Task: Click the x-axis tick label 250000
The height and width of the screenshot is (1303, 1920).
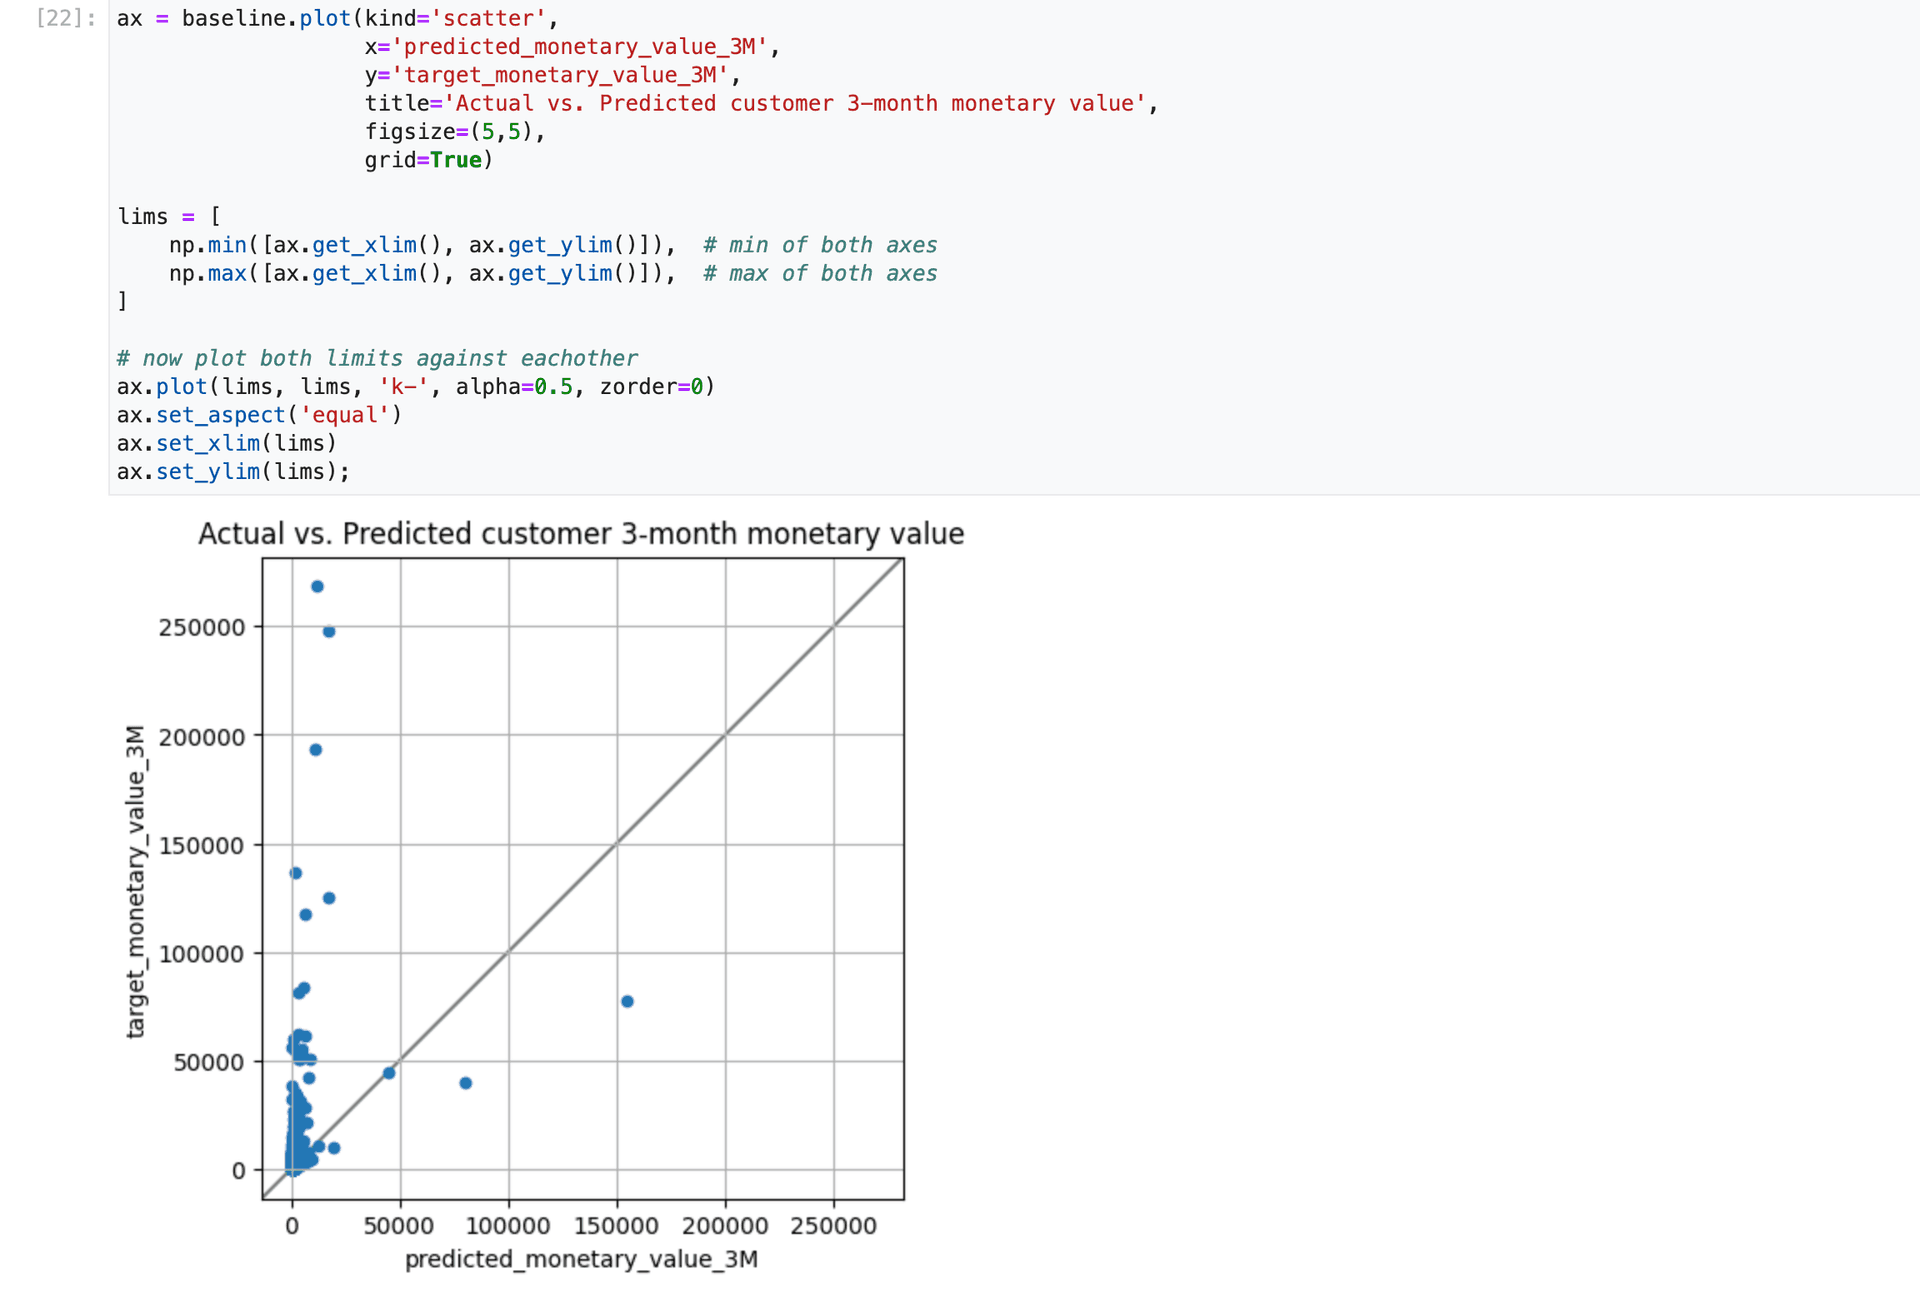Action: pos(833,1226)
